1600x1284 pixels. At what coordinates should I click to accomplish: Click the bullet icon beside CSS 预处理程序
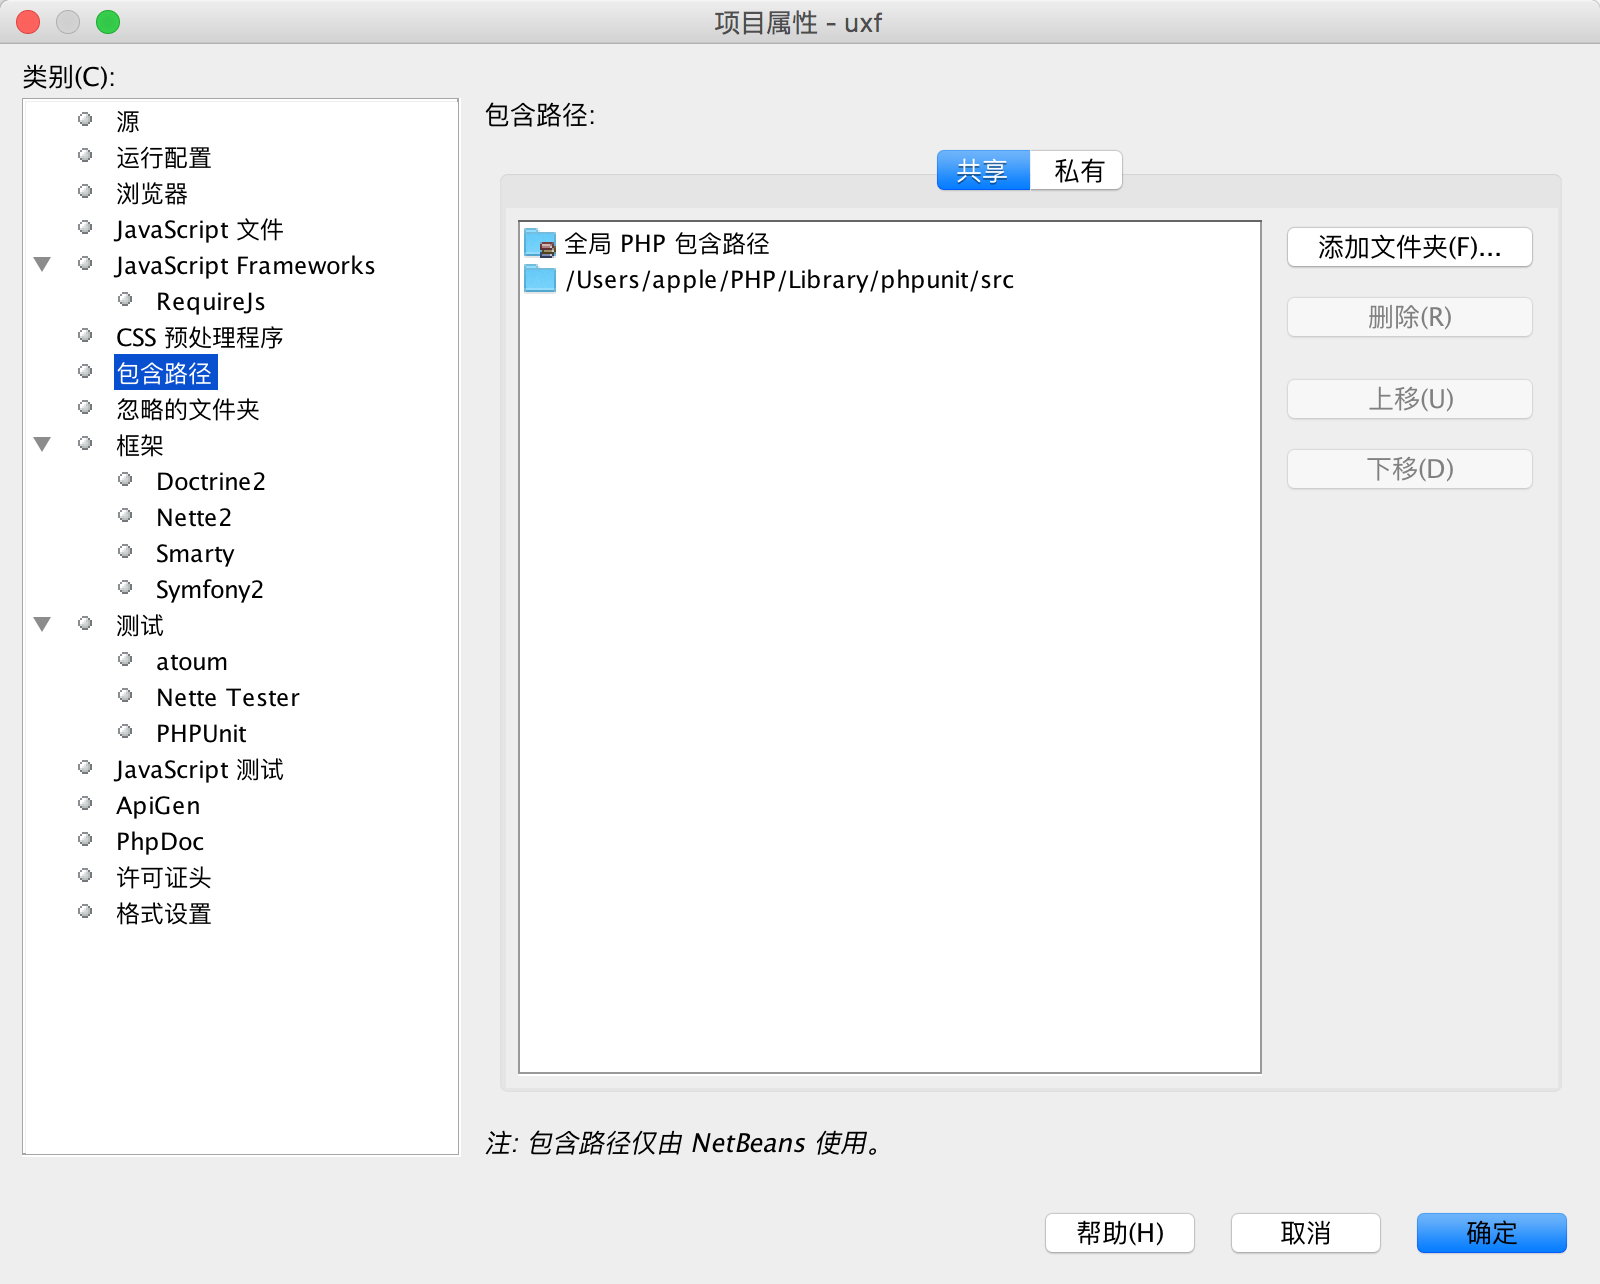(85, 335)
